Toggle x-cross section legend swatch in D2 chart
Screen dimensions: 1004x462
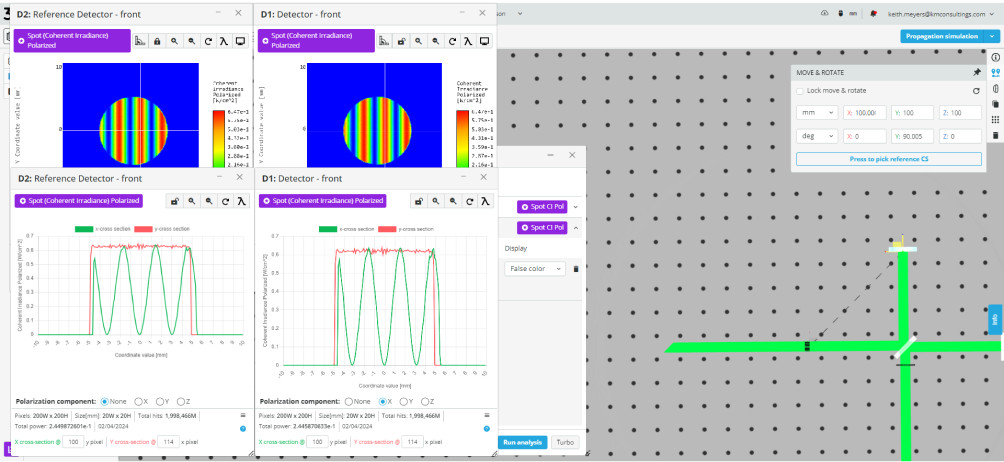[x=84, y=228]
